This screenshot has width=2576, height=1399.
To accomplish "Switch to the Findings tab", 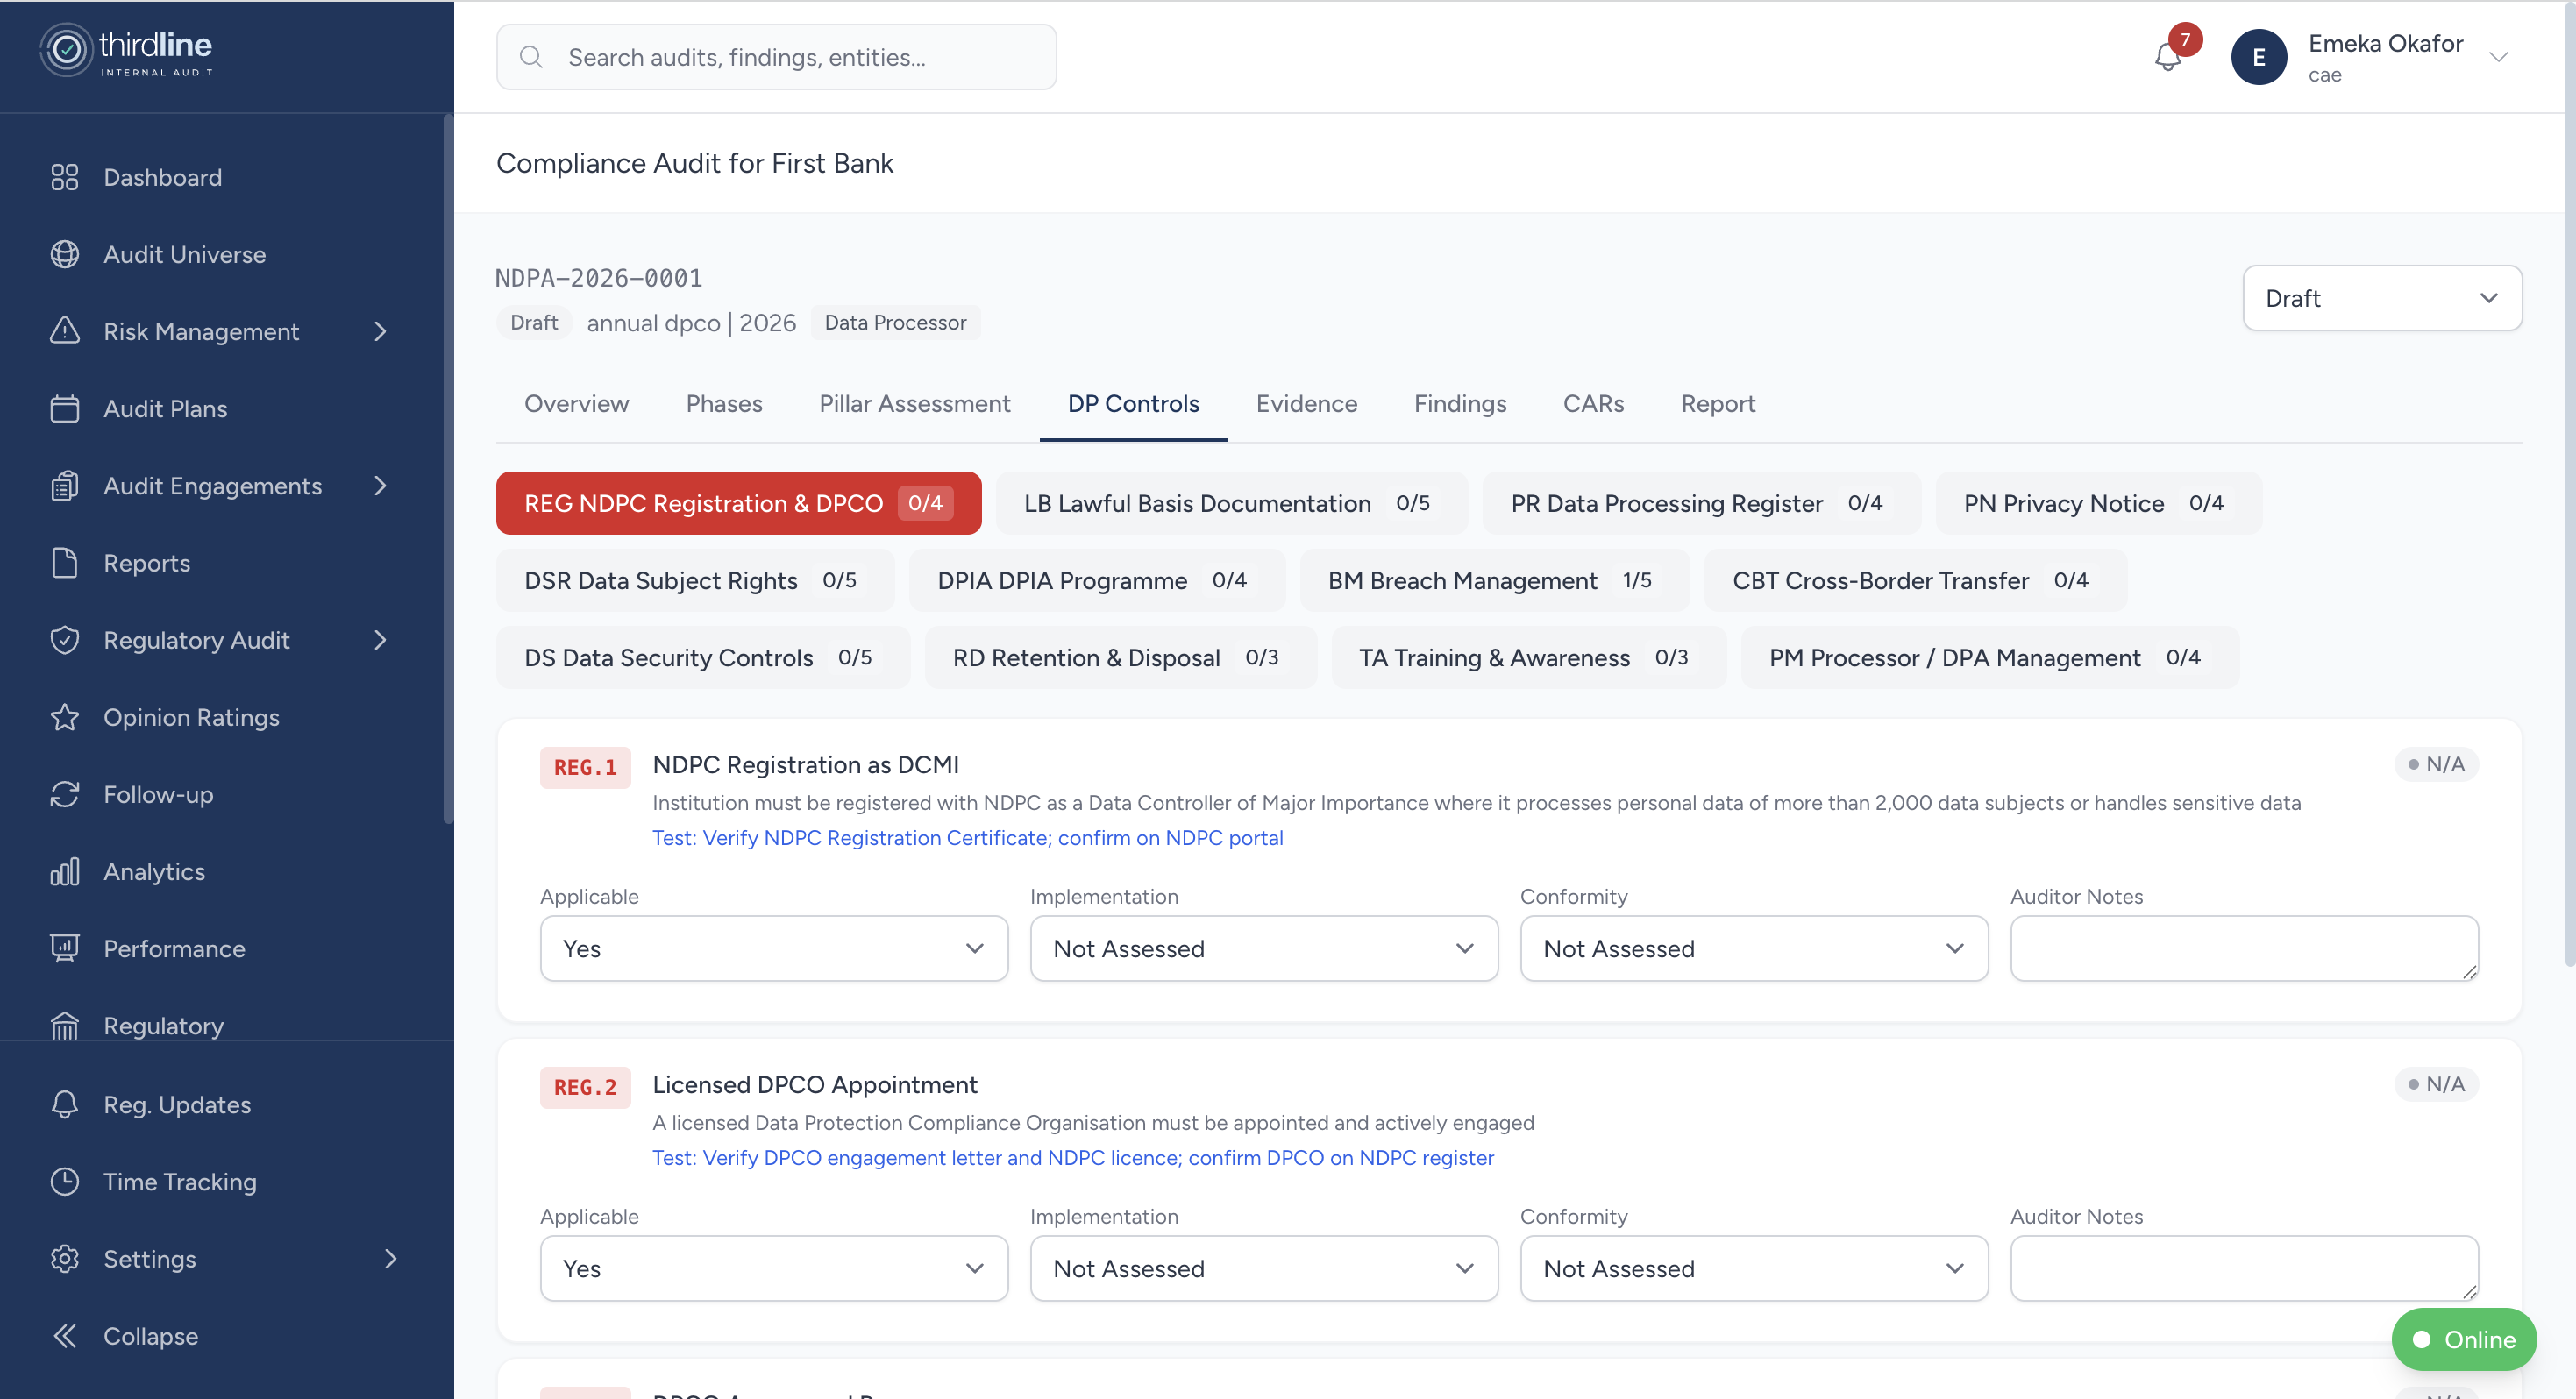I will pyautogui.click(x=1460, y=404).
